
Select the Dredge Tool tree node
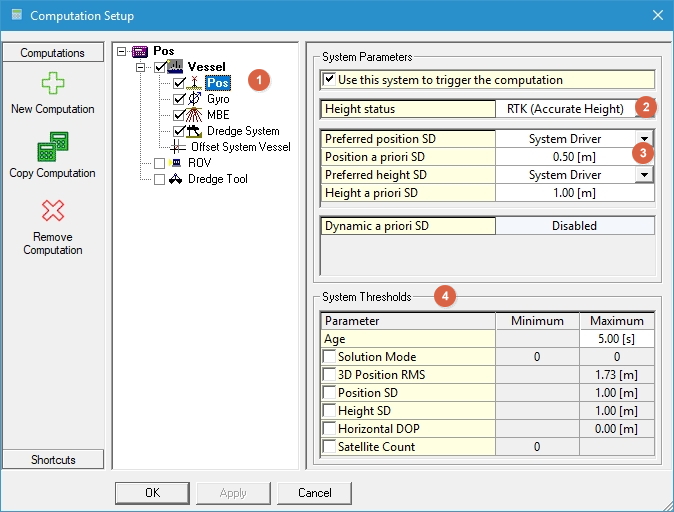pyautogui.click(x=217, y=179)
